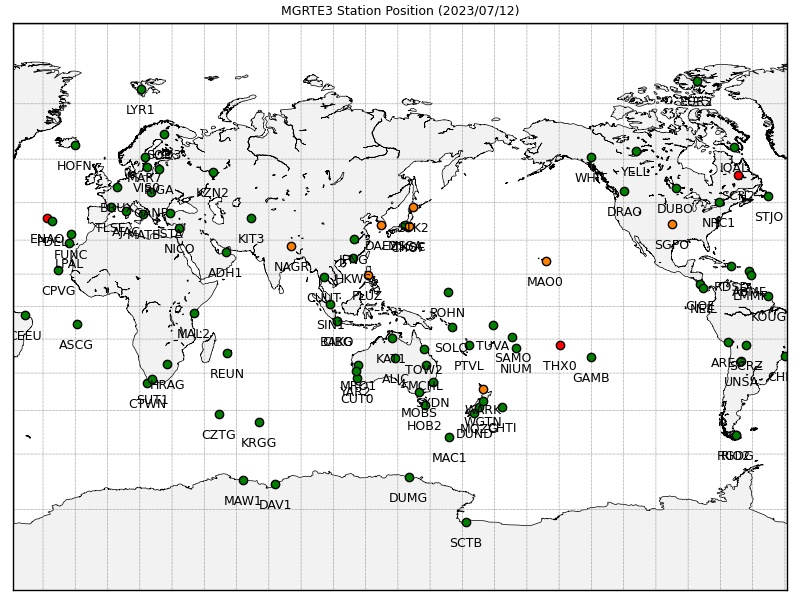
Task: Click the orange MAO0 station marker
Action: click(546, 262)
